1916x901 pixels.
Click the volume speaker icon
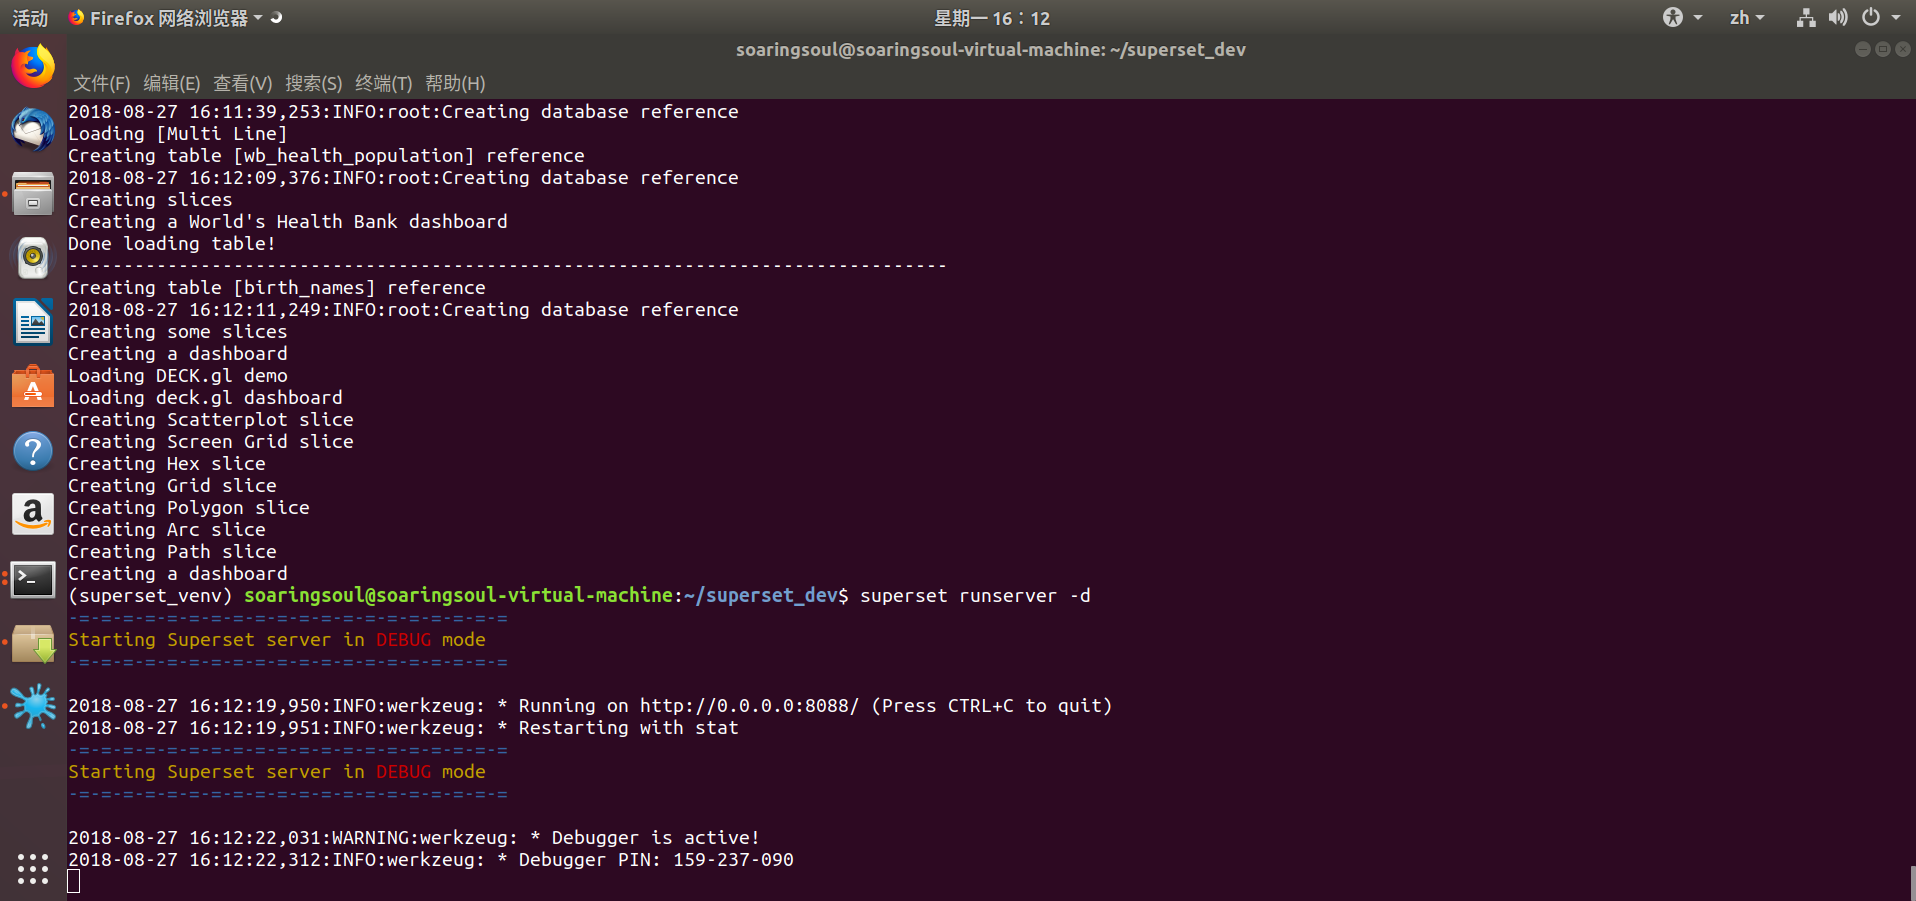[x=1838, y=17]
